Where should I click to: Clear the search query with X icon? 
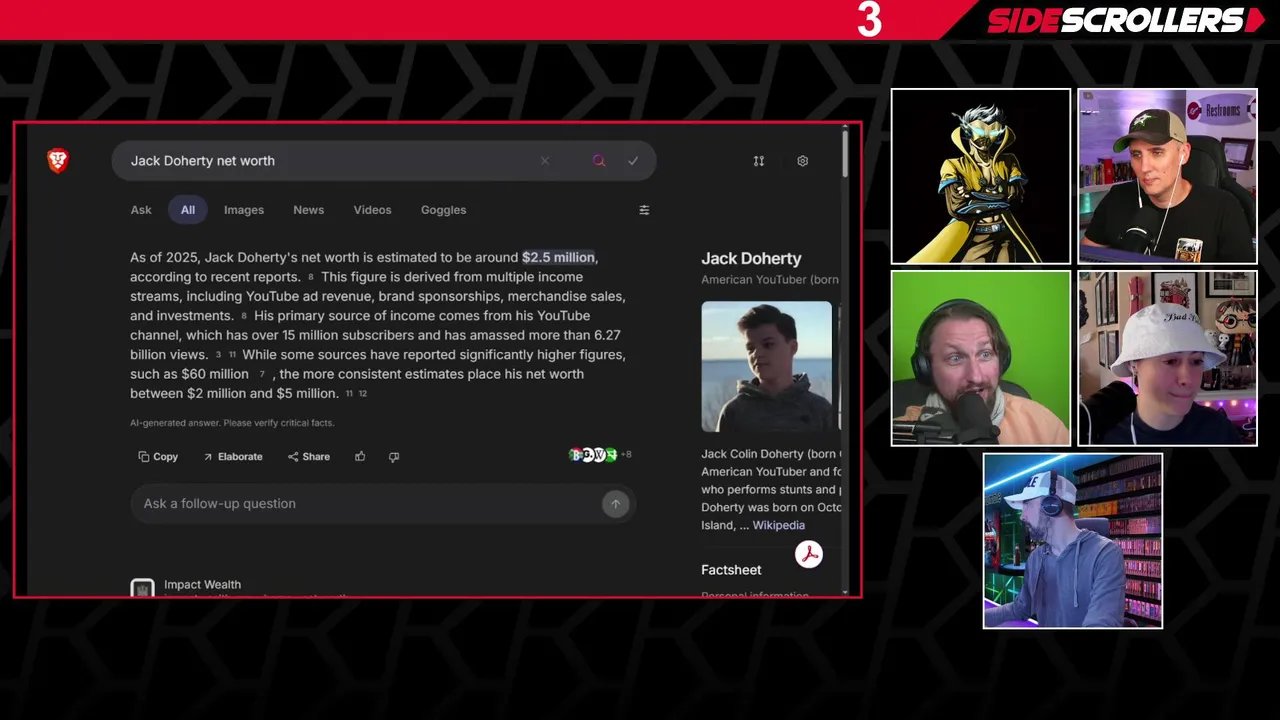(x=545, y=161)
